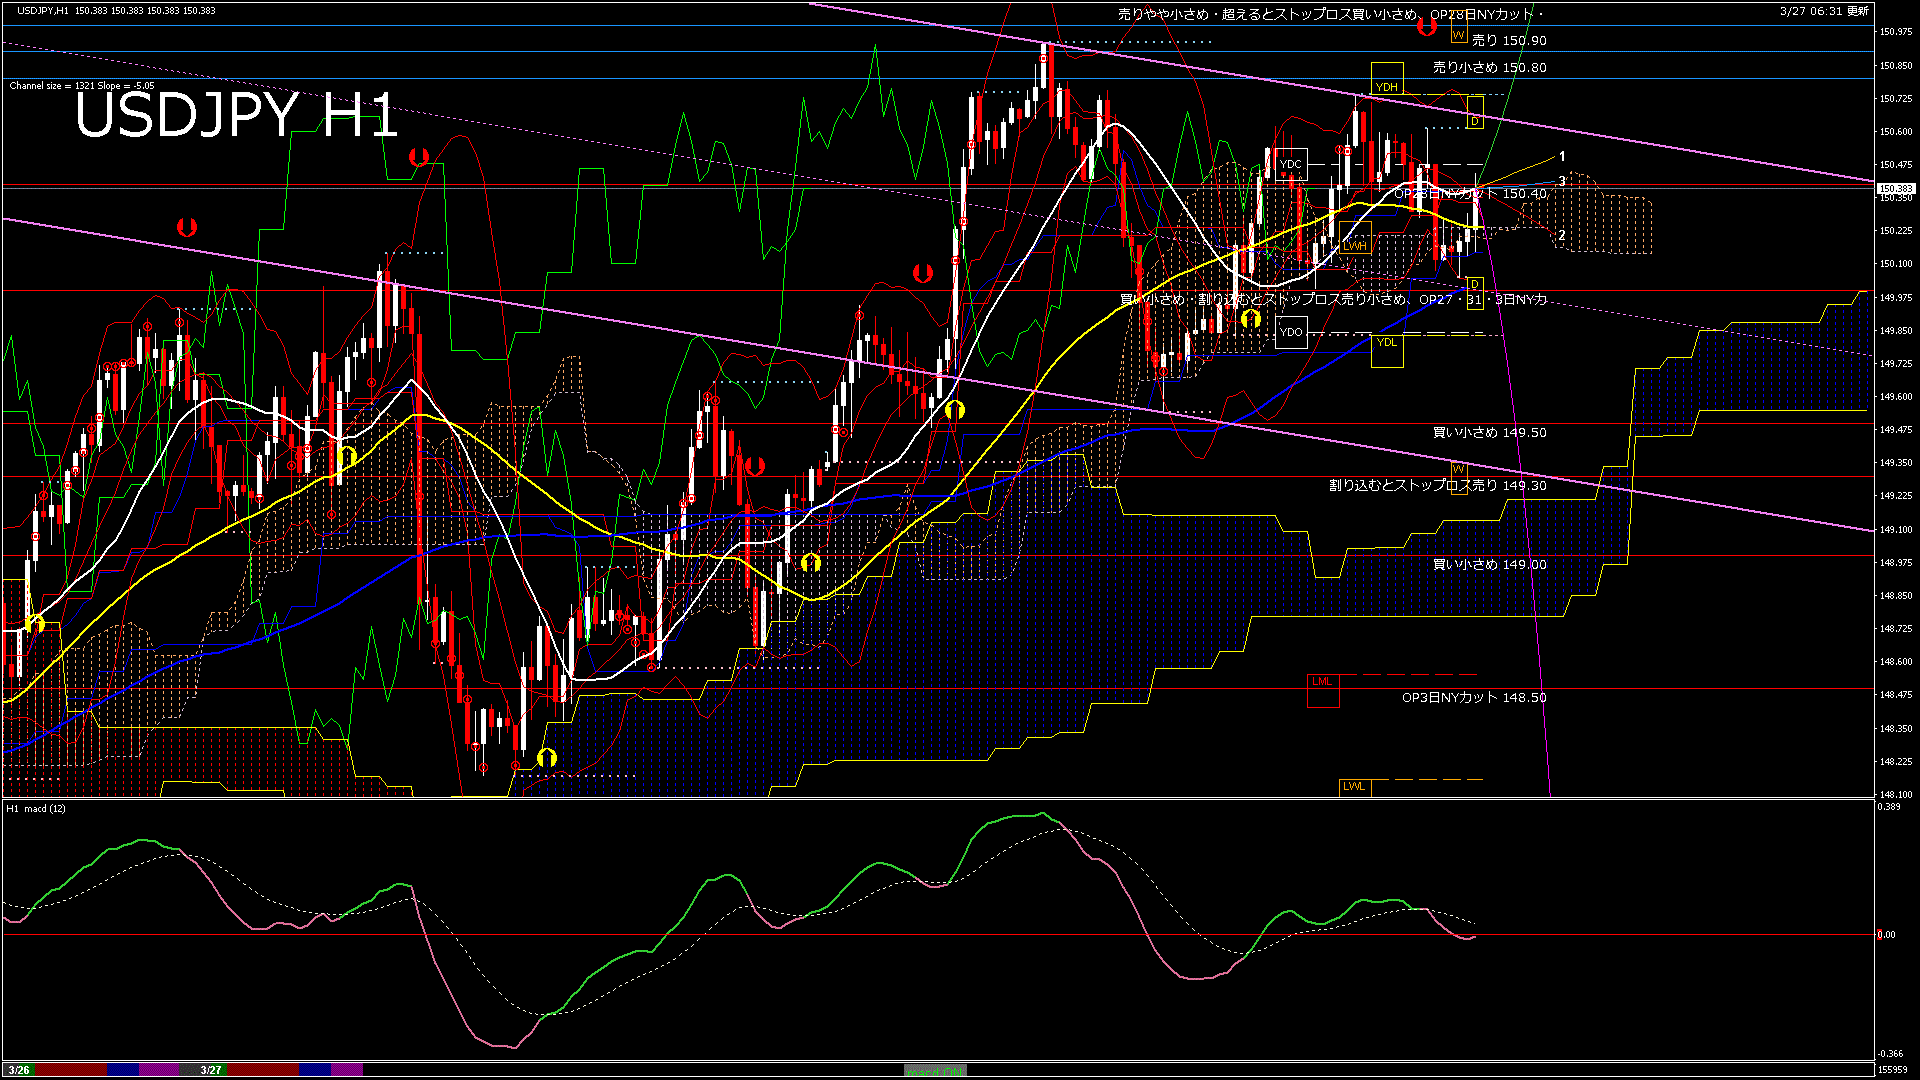
Task: Jump to the 3/26 date marker
Action: [18, 1070]
